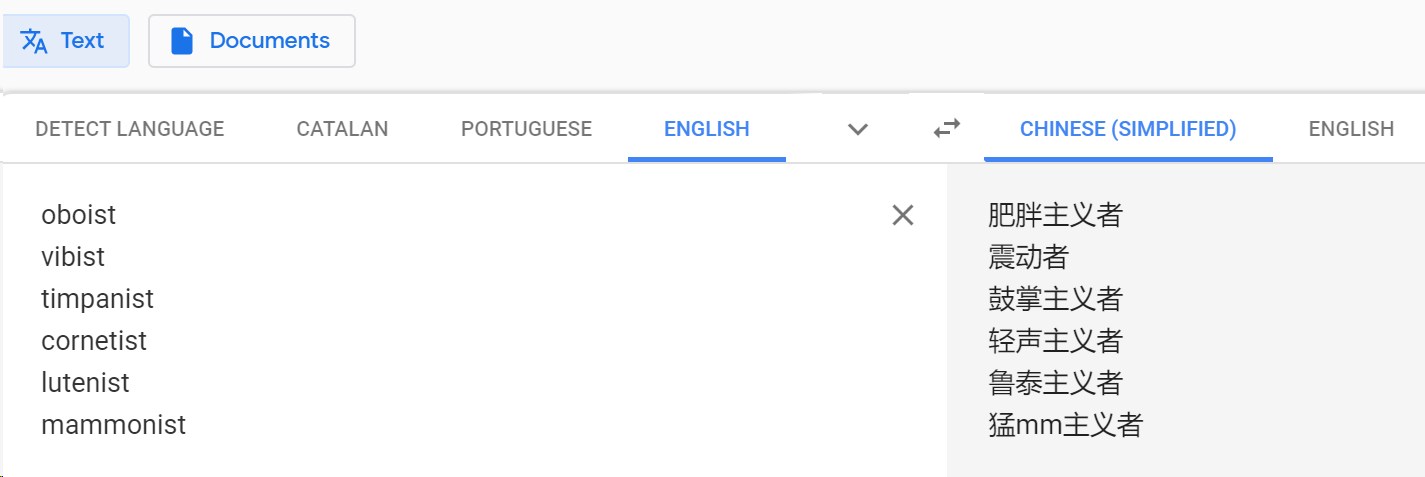The width and height of the screenshot is (1425, 477).
Task: Clear the source text with the X
Action: tap(902, 215)
